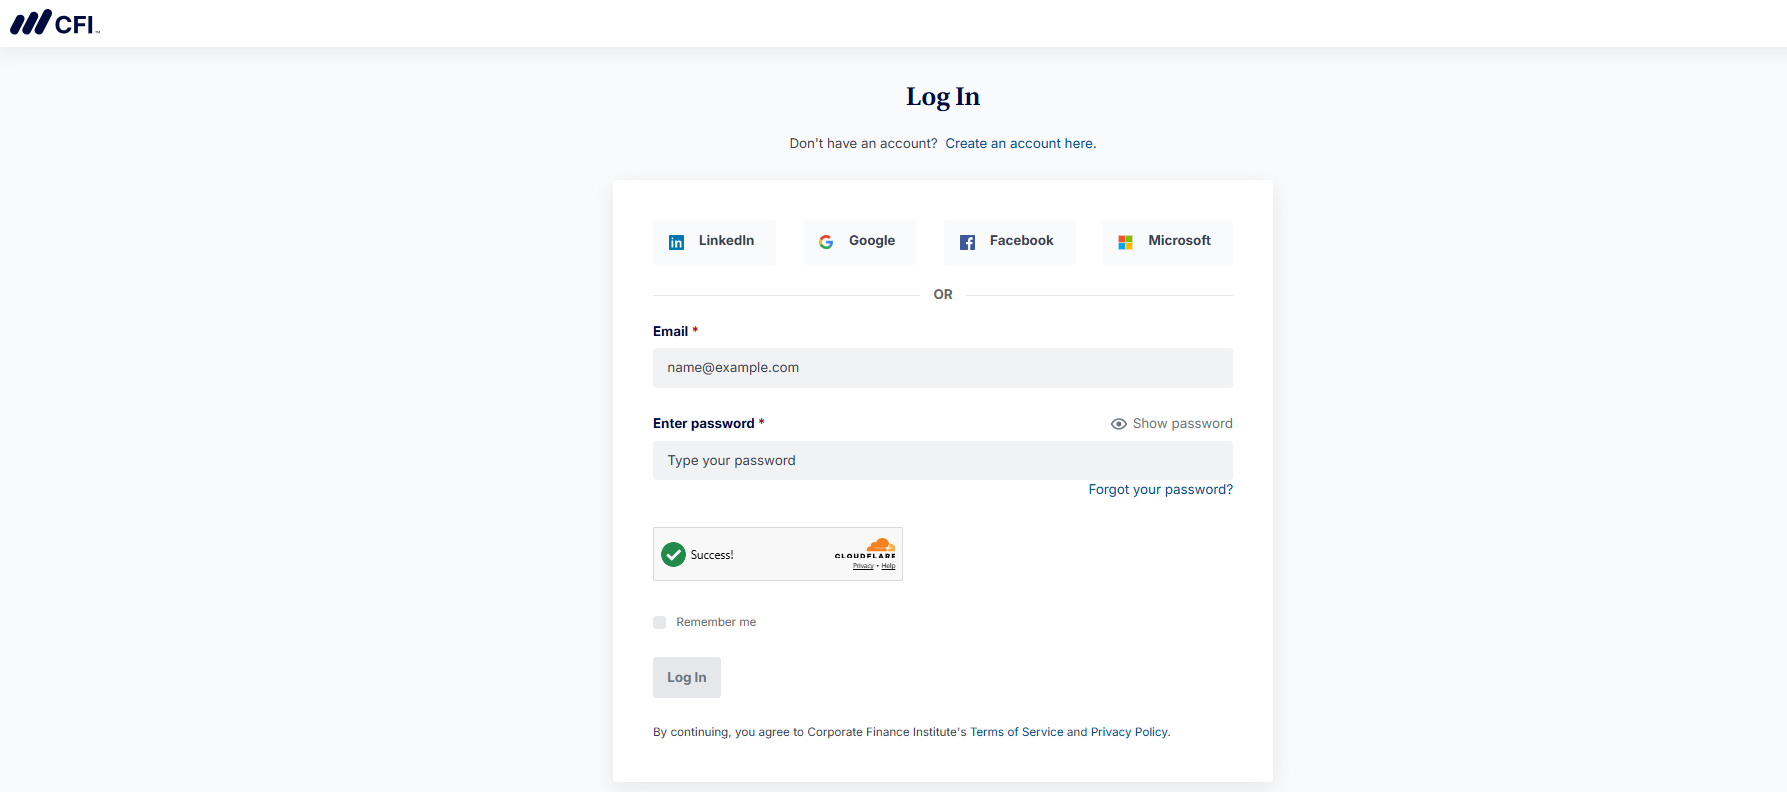Click the OR separator text
Screen dimensions: 1787x792
click(943, 295)
